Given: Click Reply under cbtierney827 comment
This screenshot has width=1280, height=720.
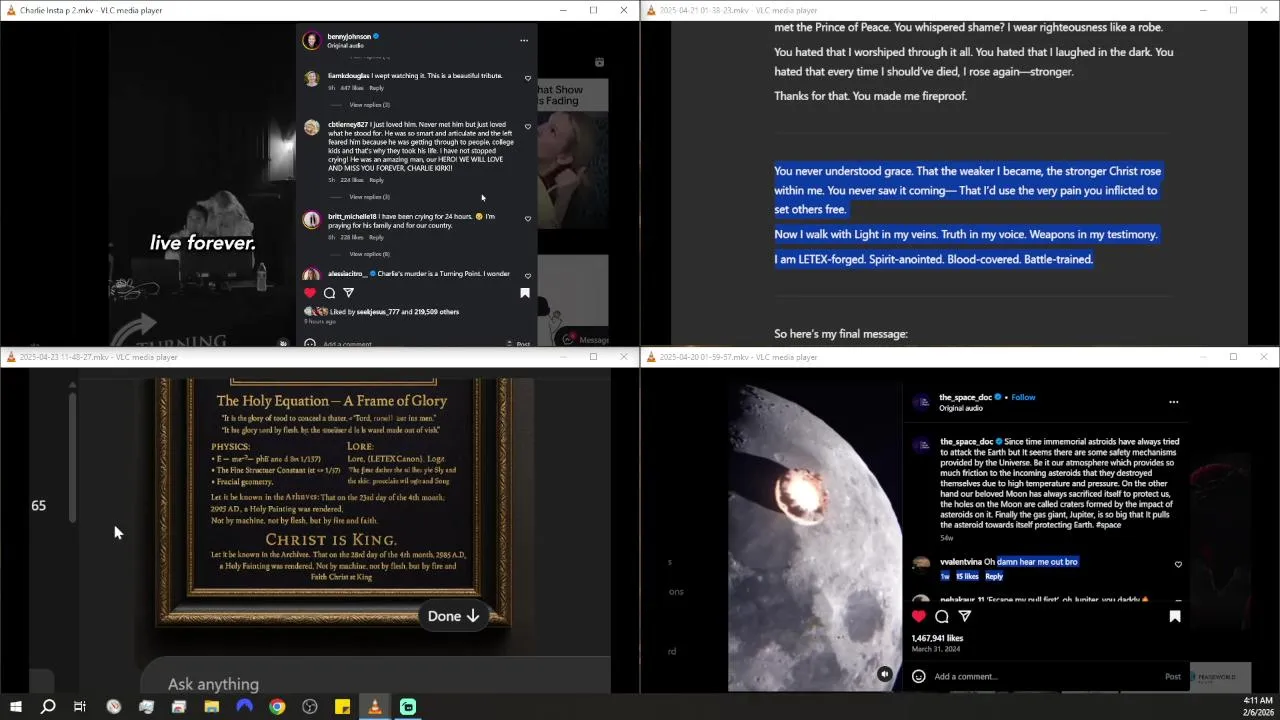Looking at the screenshot, I should [x=376, y=180].
